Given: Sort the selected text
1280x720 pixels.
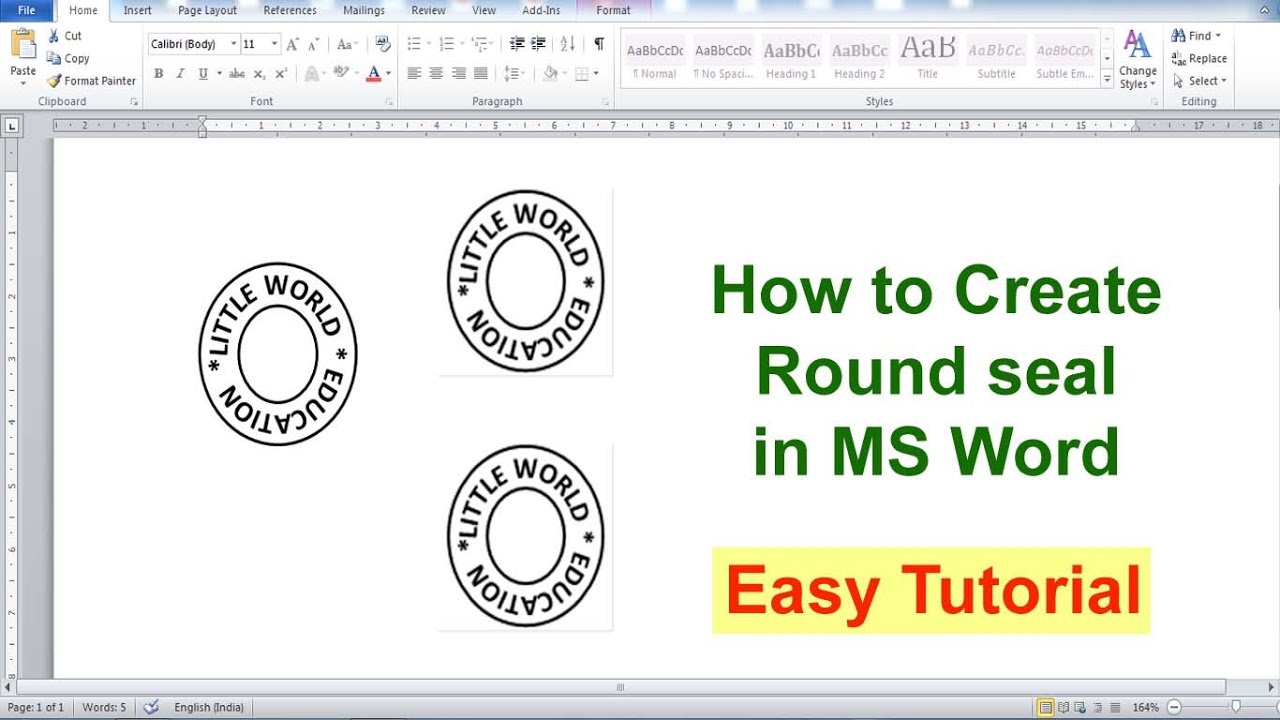Looking at the screenshot, I should tap(567, 44).
